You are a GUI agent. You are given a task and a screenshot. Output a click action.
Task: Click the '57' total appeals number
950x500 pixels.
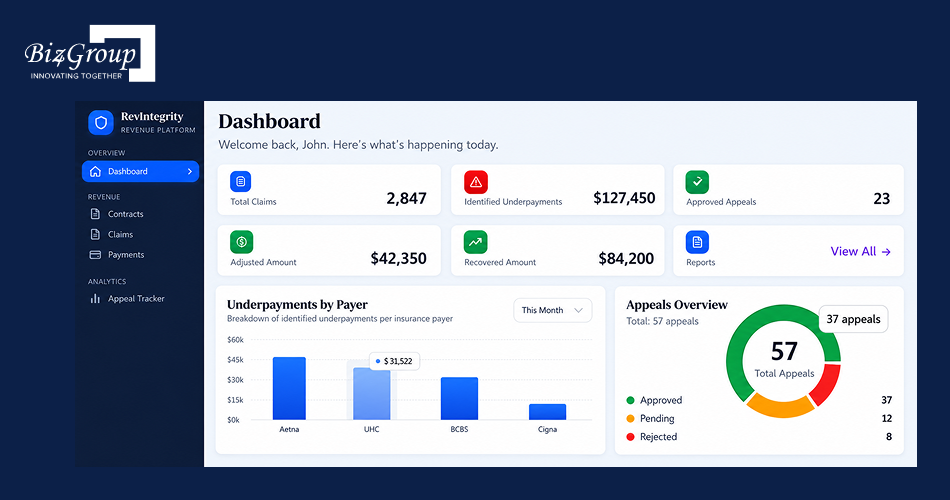tap(784, 352)
